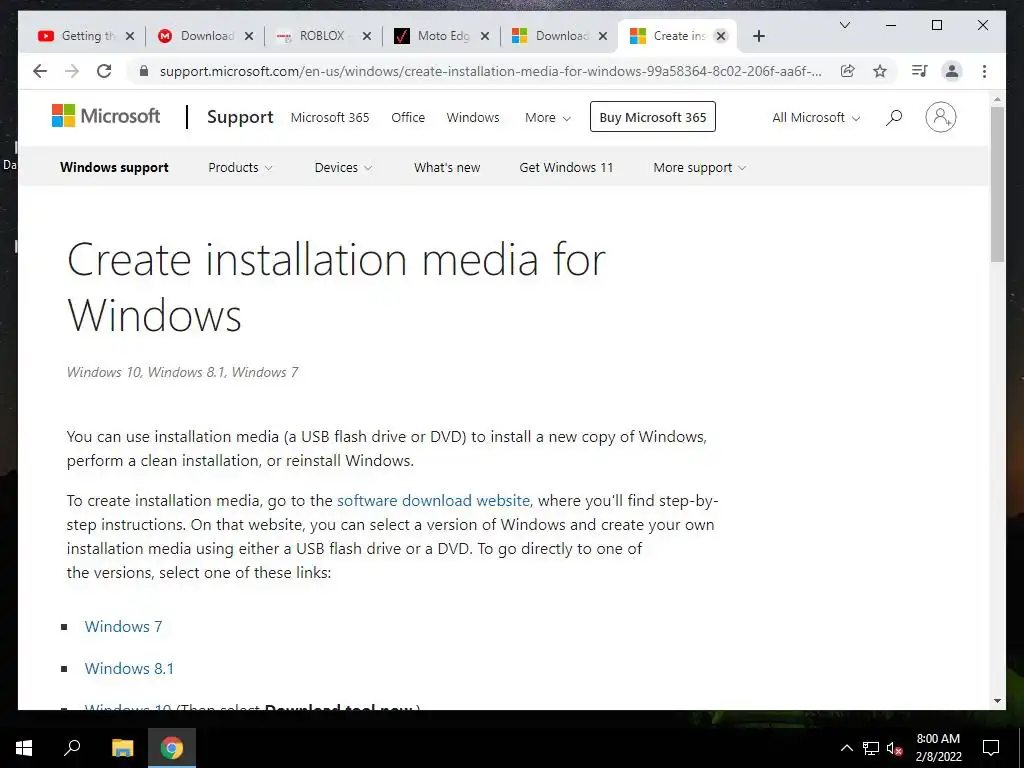
Task: Expand the More support dropdown
Action: [x=699, y=167]
